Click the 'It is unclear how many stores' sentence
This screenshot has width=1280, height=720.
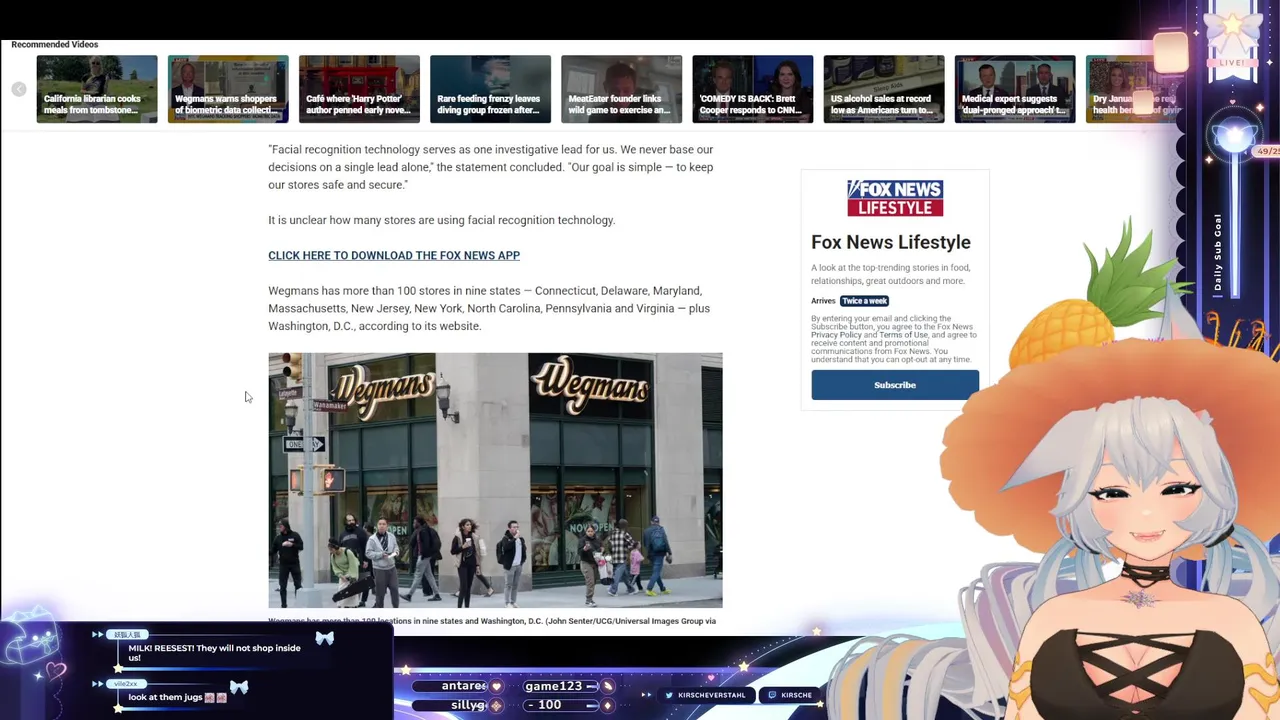441,220
